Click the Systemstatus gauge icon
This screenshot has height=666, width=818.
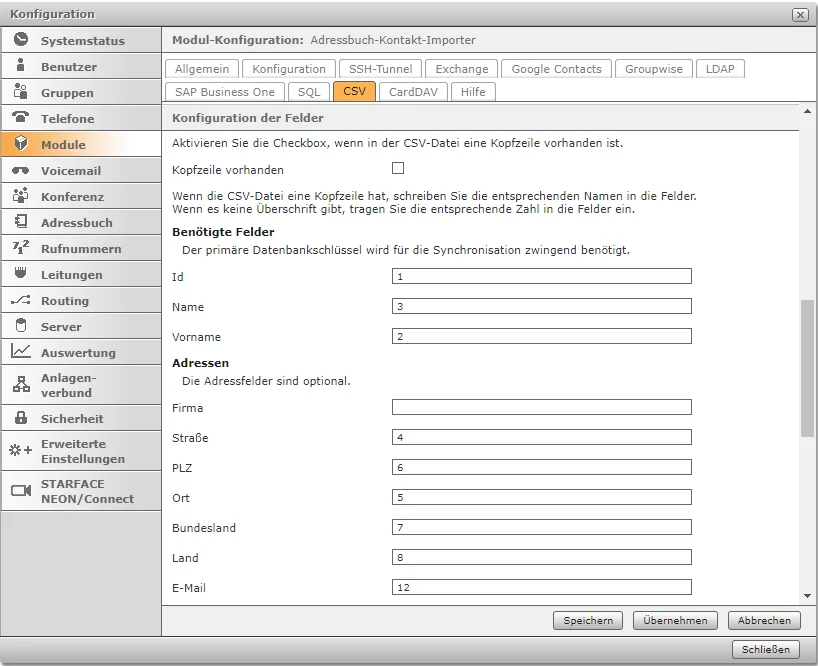coord(21,39)
